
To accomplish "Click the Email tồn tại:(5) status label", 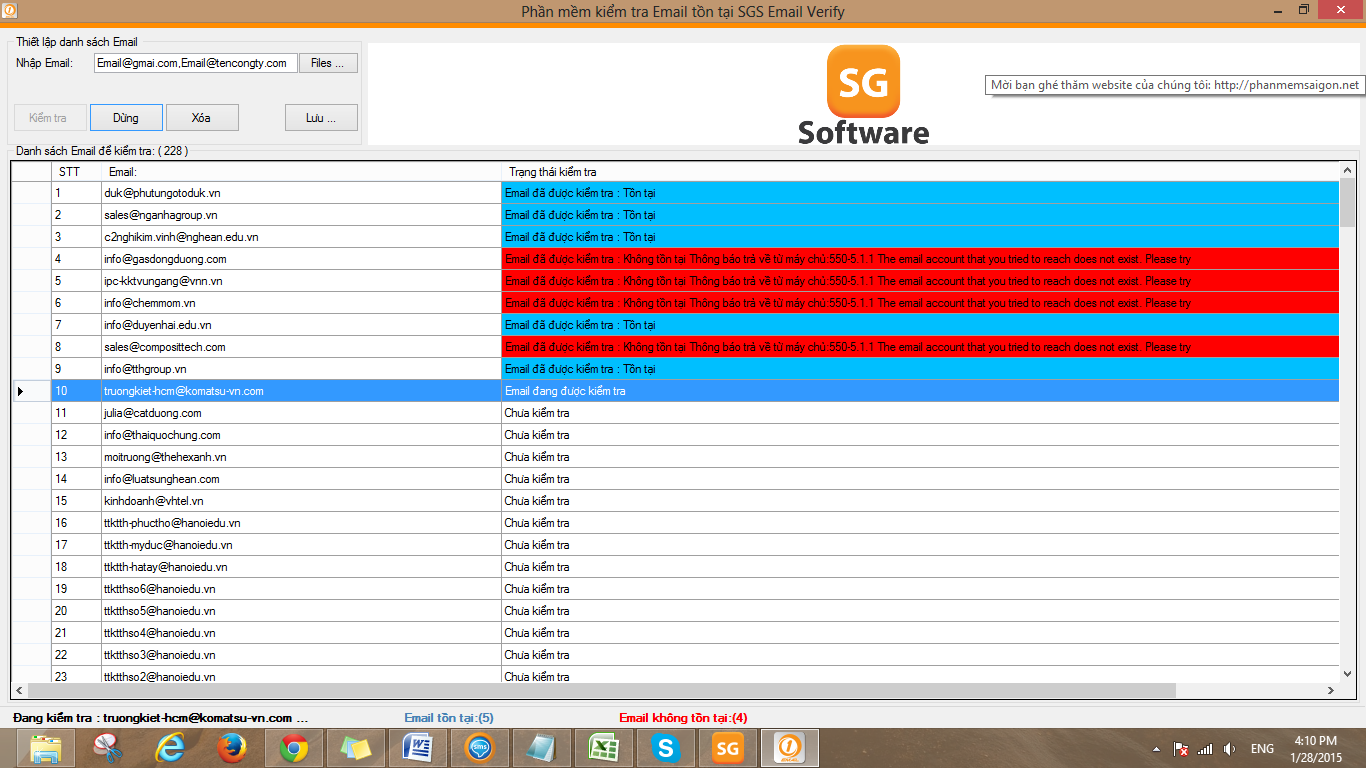I will pos(449,718).
